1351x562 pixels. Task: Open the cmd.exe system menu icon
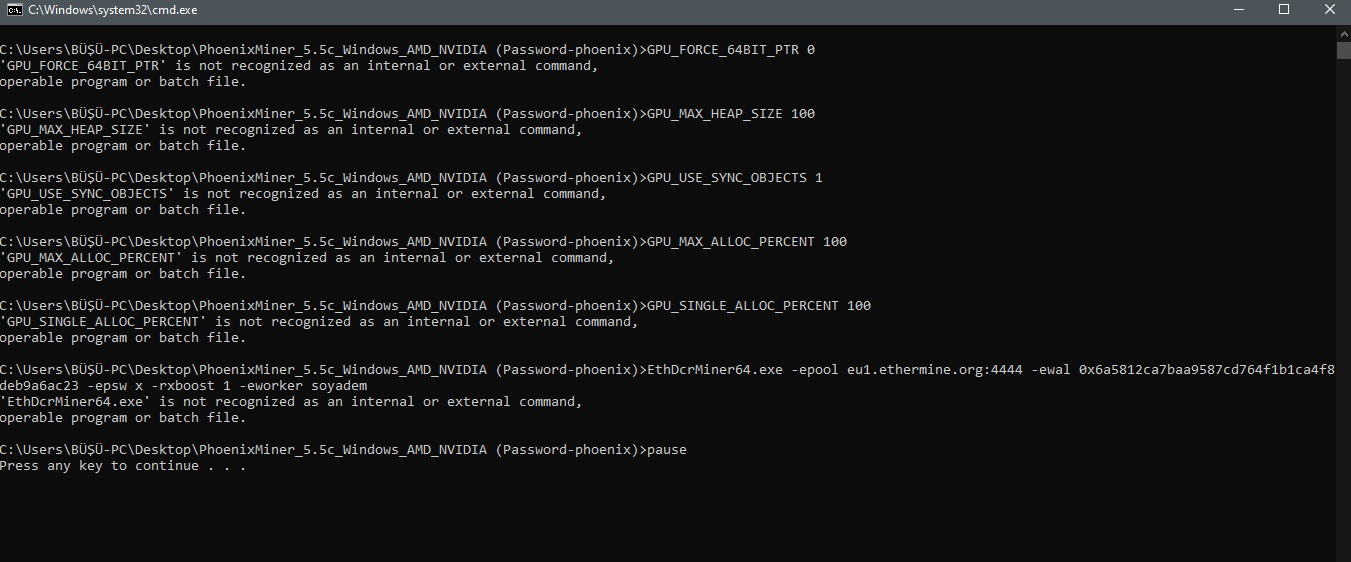[14, 9]
